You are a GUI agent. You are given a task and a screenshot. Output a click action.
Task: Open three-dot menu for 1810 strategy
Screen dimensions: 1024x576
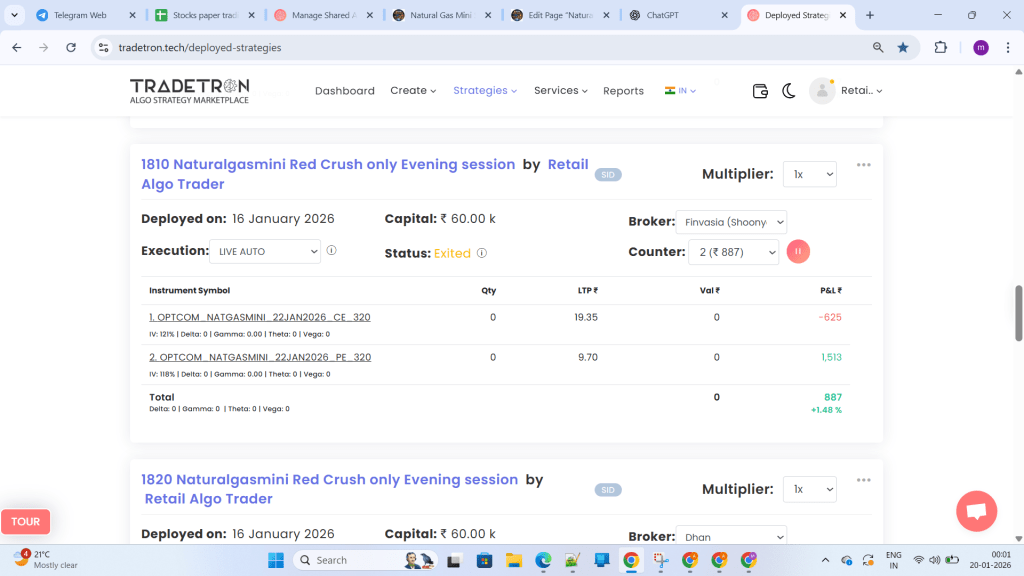[863, 165]
